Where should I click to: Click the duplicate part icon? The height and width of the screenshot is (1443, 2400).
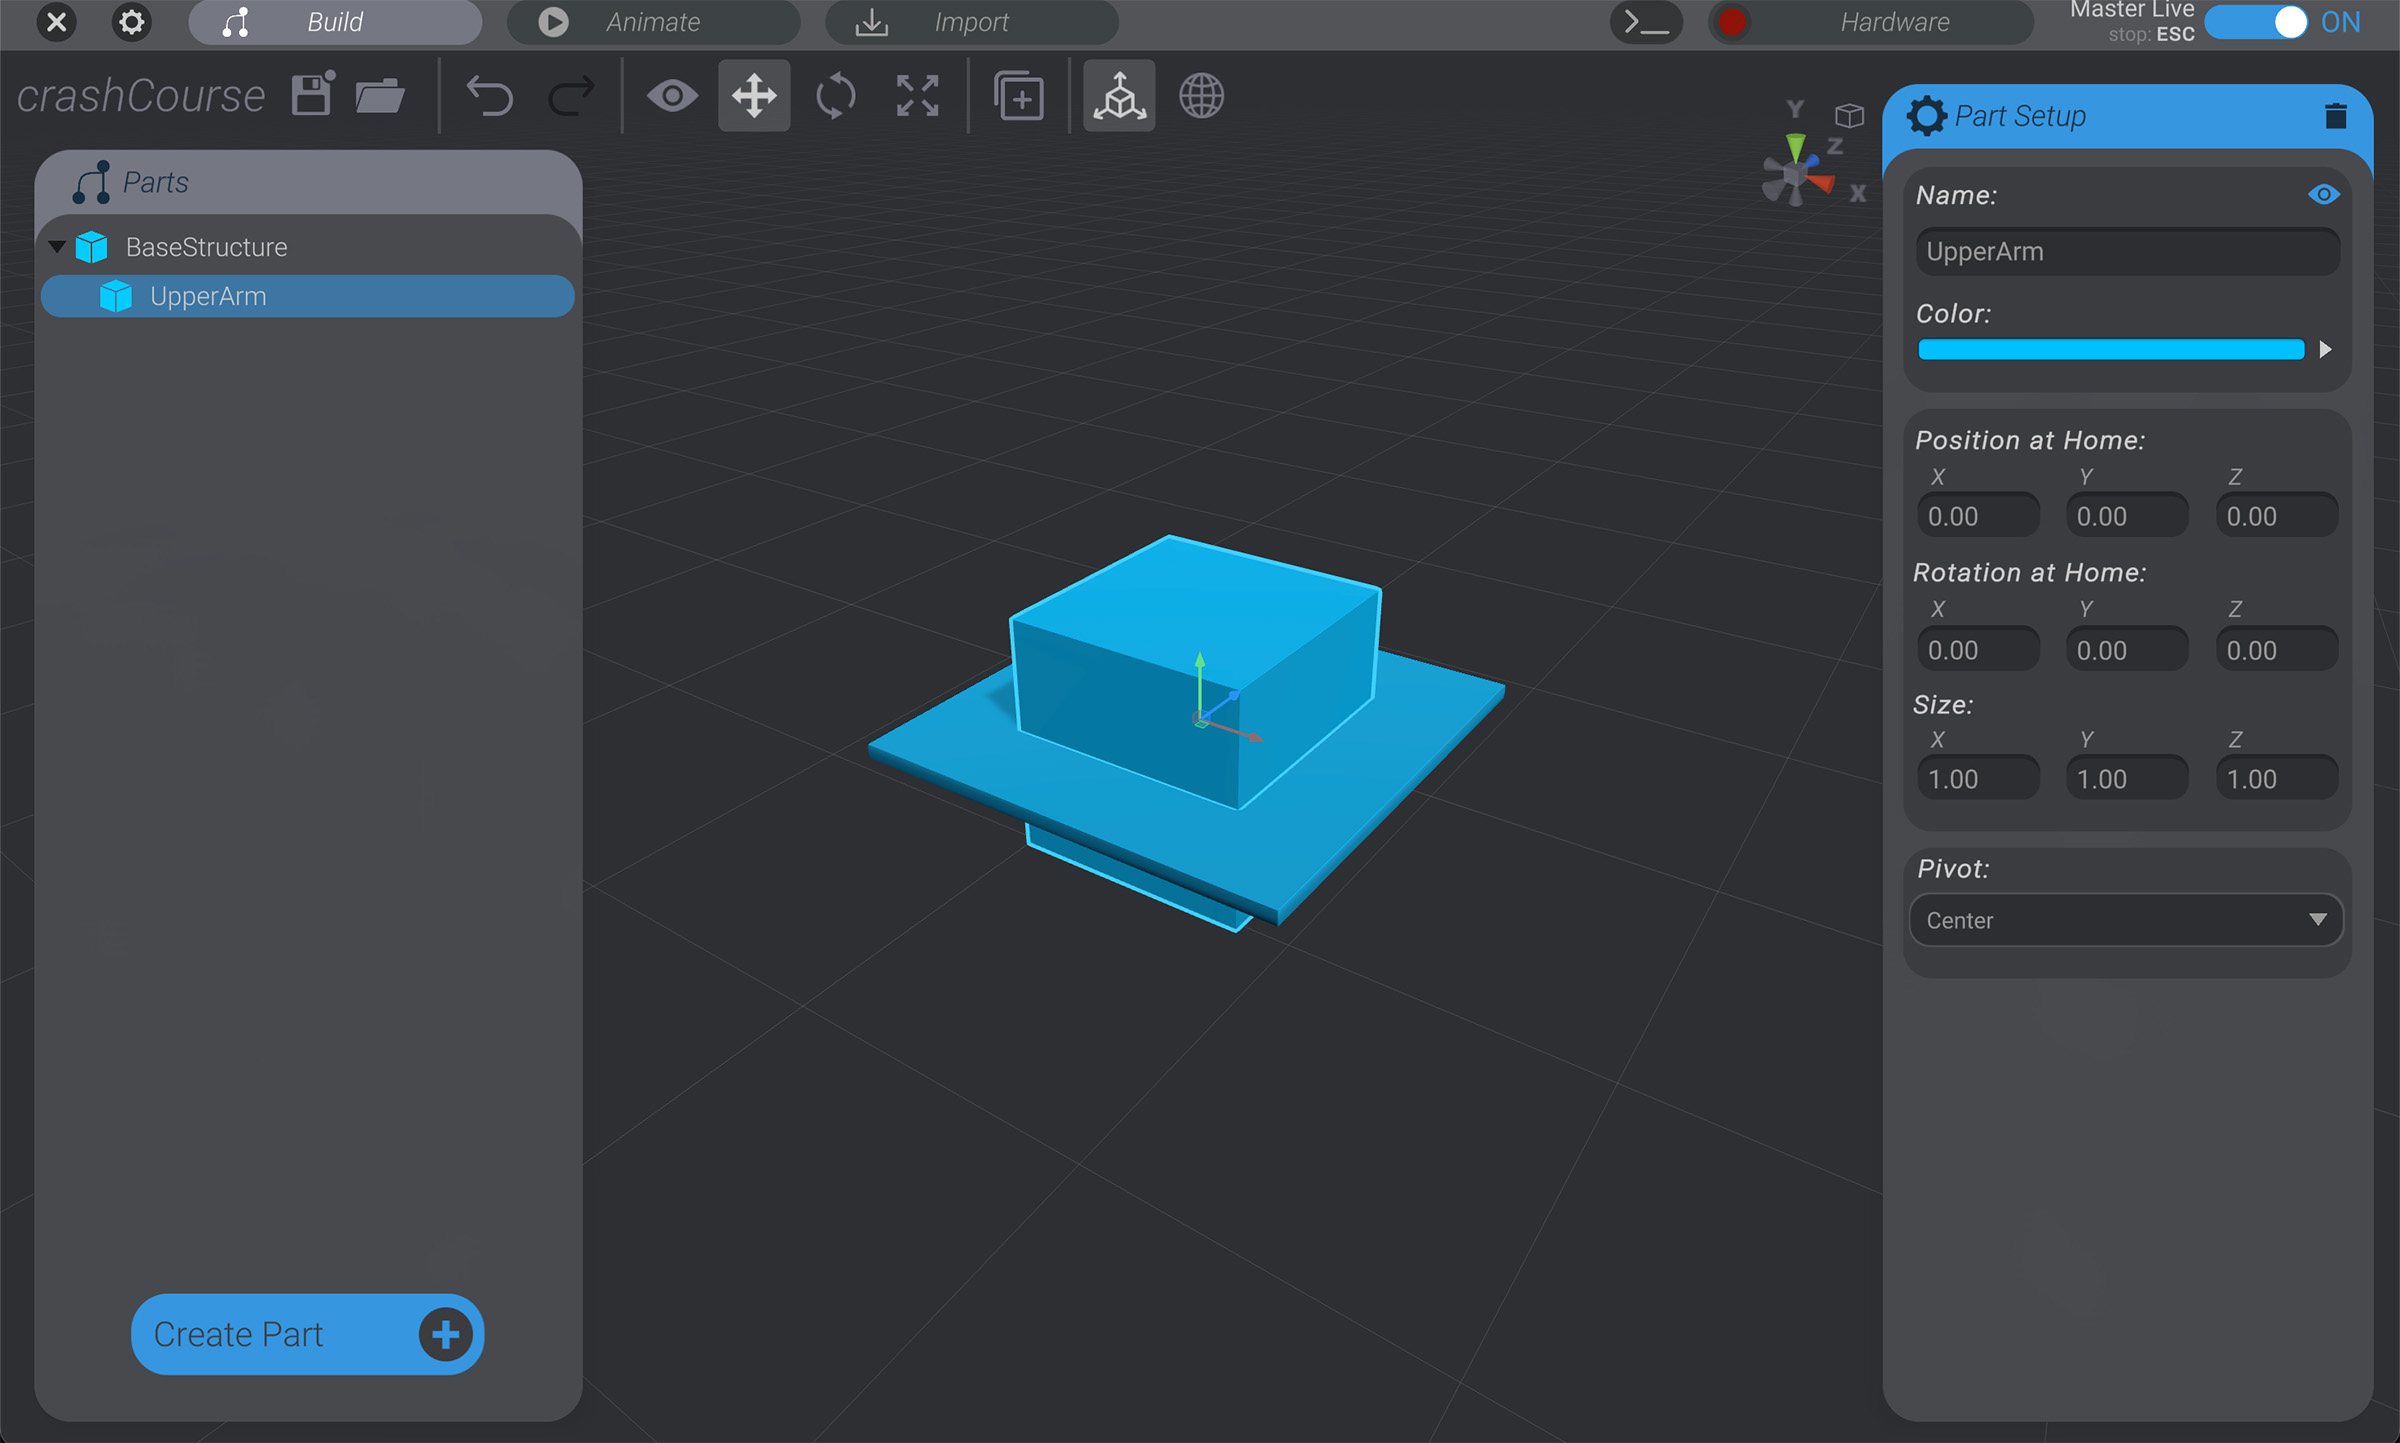(x=1019, y=95)
